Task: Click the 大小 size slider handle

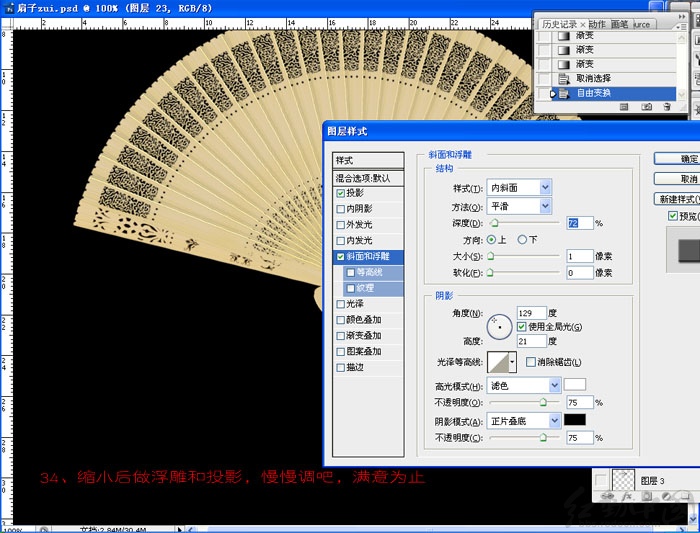Action: [x=491, y=256]
